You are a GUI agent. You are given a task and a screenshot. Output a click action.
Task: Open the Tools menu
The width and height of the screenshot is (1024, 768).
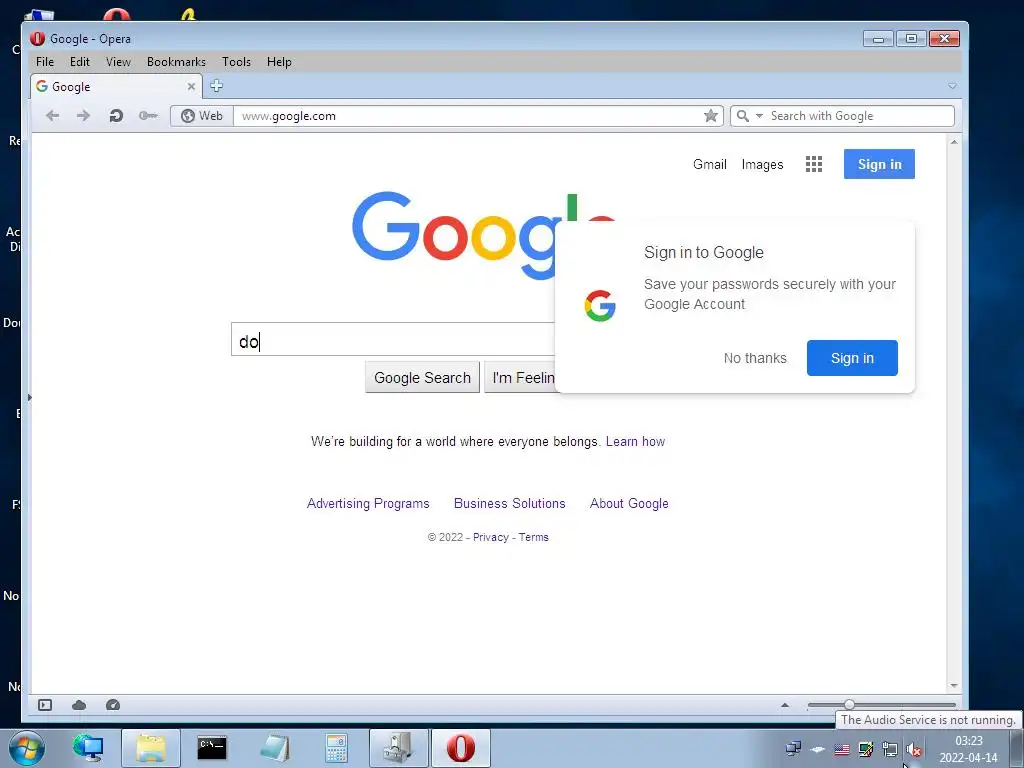tap(236, 61)
